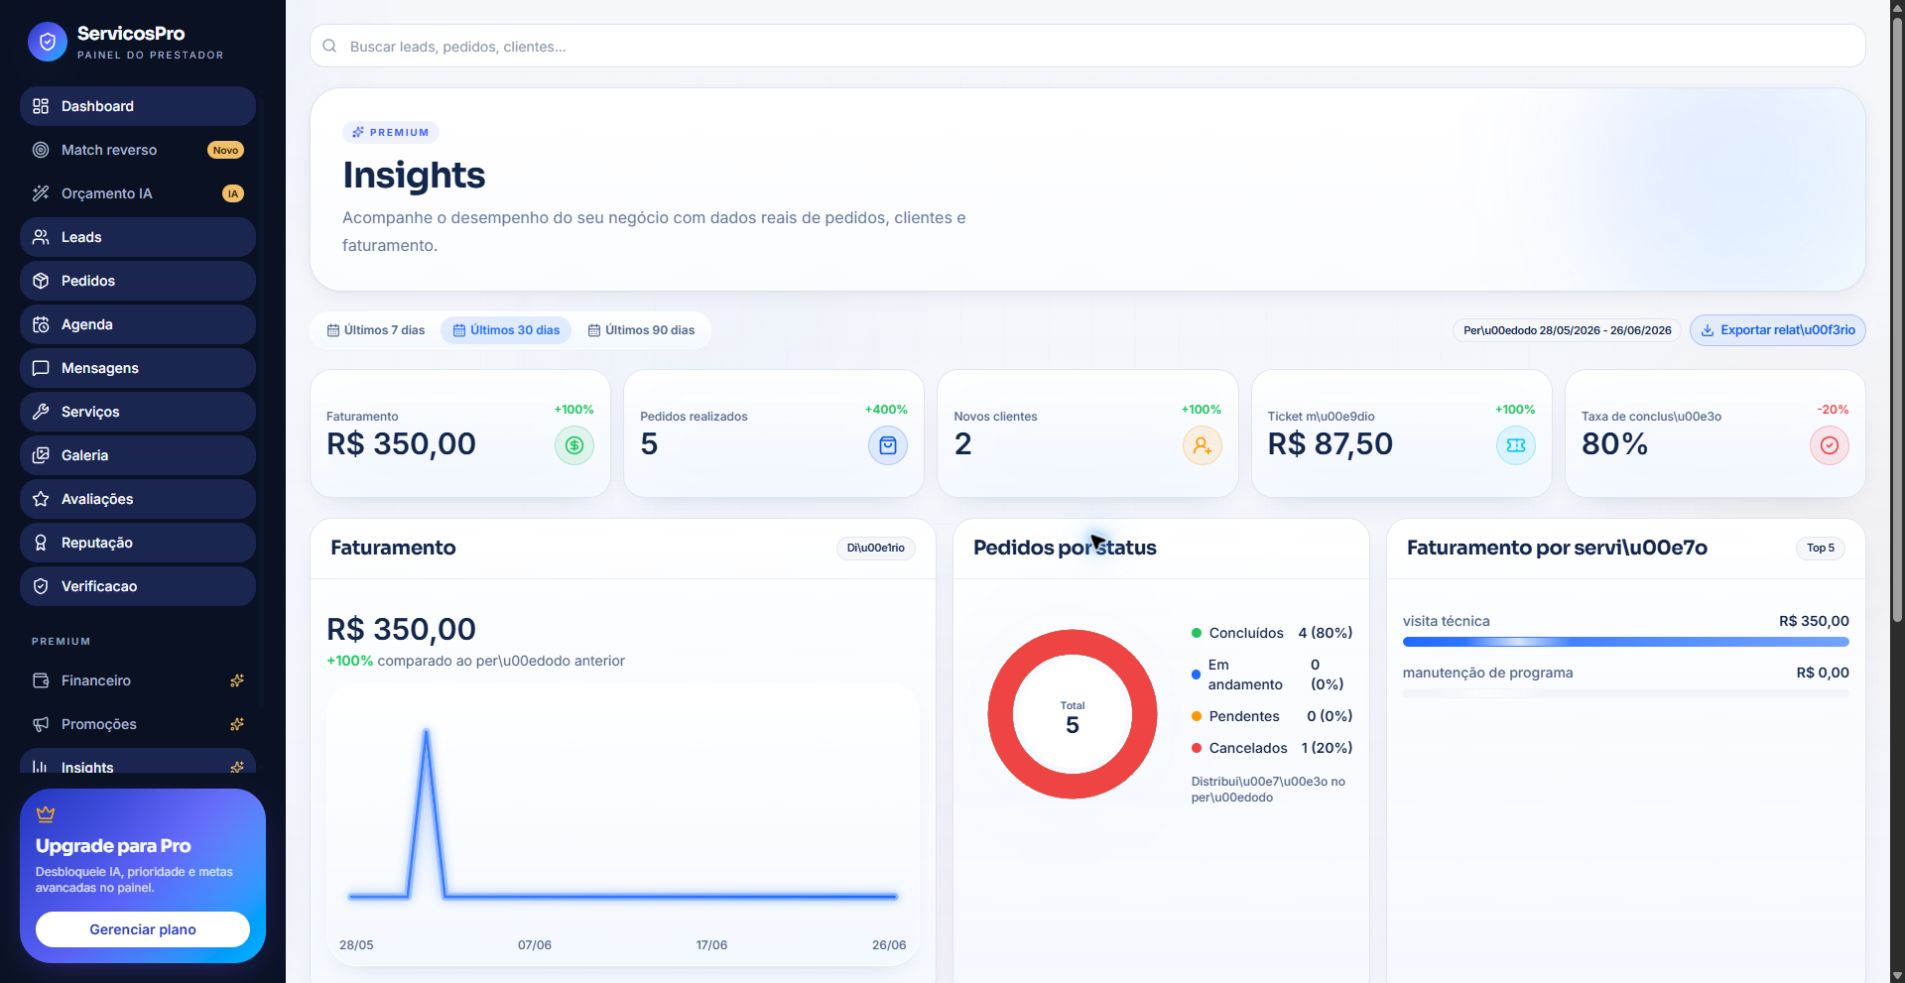This screenshot has height=983, width=1905.
Task: Focus the Buscar leads, pedidos search field
Action: (1087, 46)
